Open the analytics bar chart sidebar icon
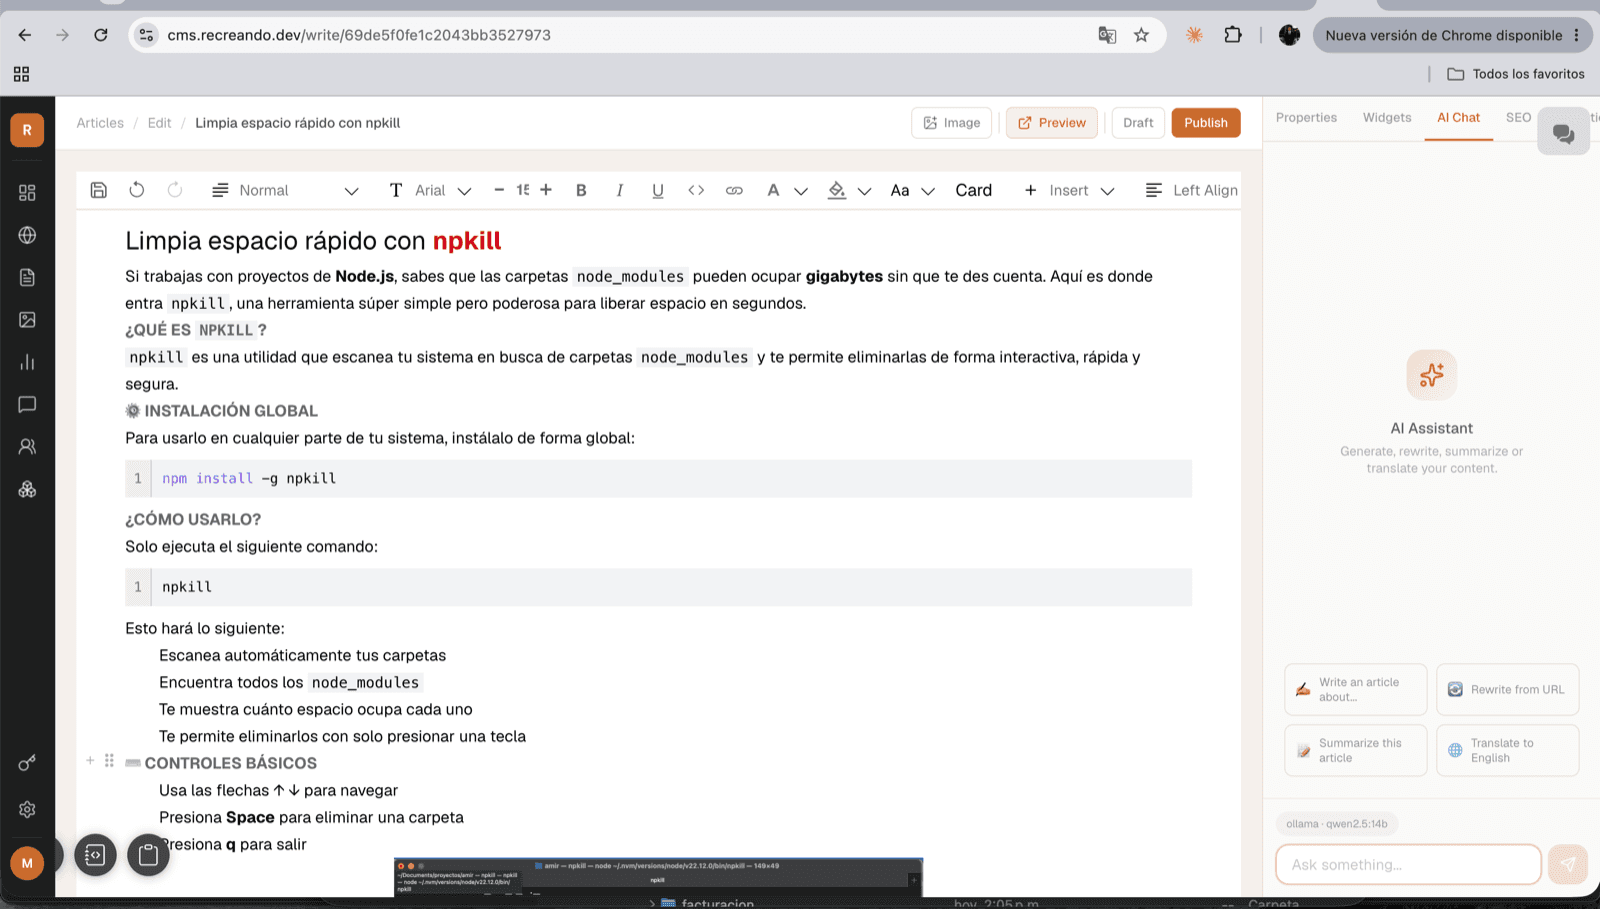1600x909 pixels. tap(27, 362)
